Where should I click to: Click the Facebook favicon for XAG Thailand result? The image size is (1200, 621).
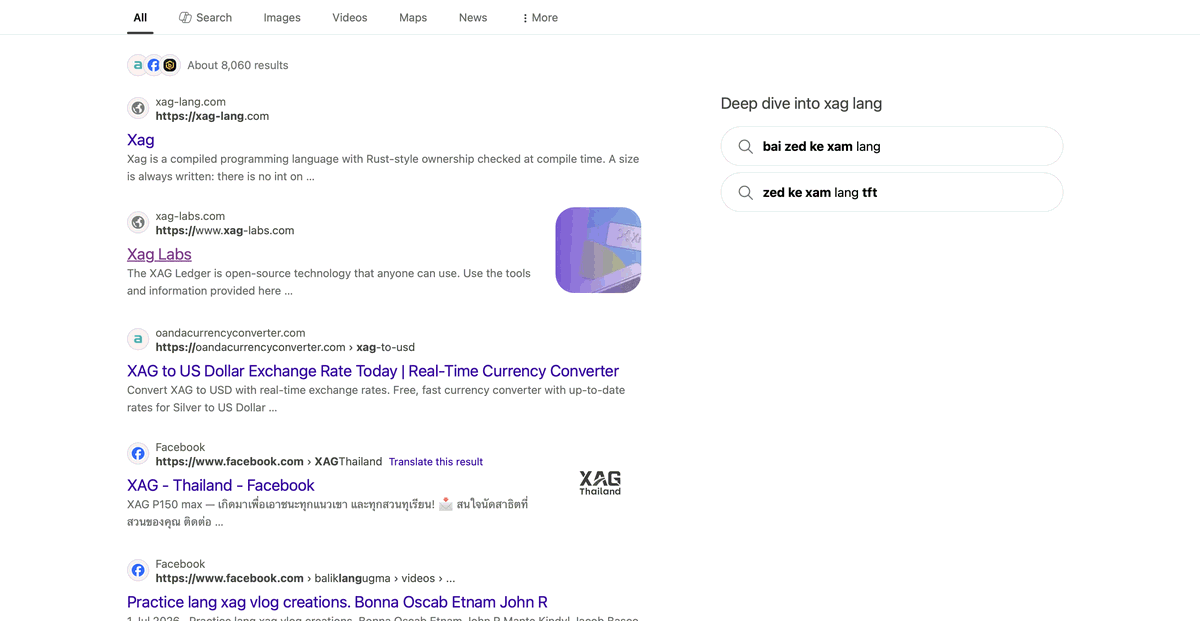pos(138,453)
